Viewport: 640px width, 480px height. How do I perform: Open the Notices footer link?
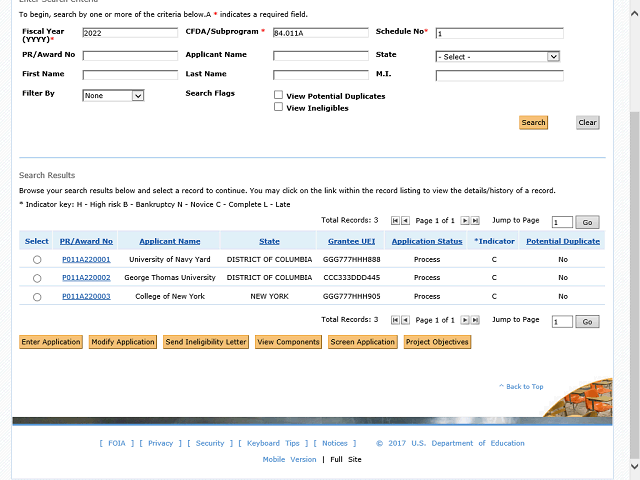[335, 443]
